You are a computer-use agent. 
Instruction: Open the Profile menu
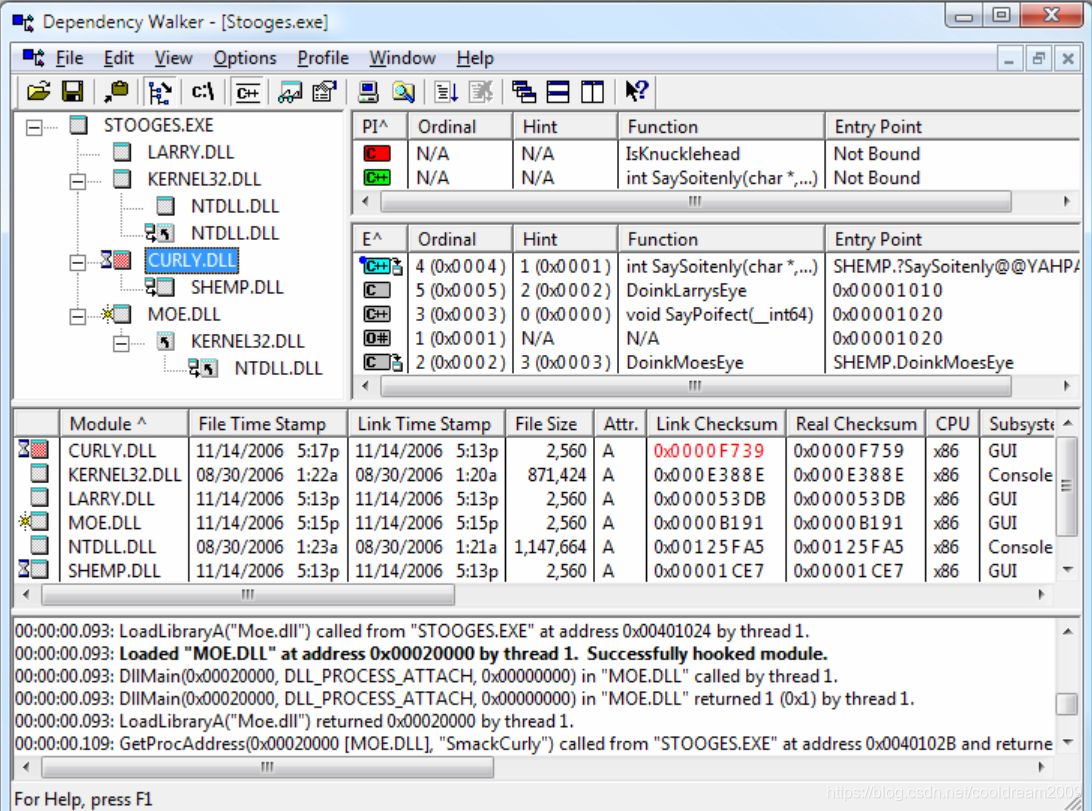point(322,58)
